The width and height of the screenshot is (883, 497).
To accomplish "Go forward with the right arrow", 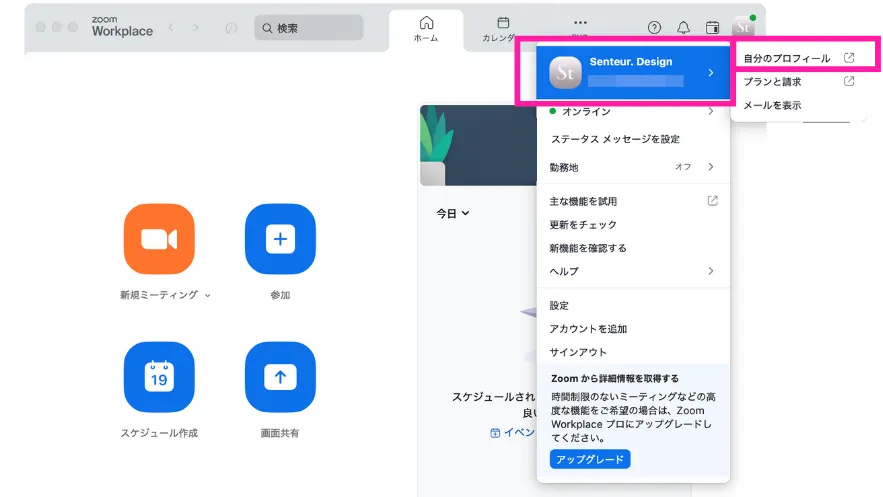I will pos(196,28).
